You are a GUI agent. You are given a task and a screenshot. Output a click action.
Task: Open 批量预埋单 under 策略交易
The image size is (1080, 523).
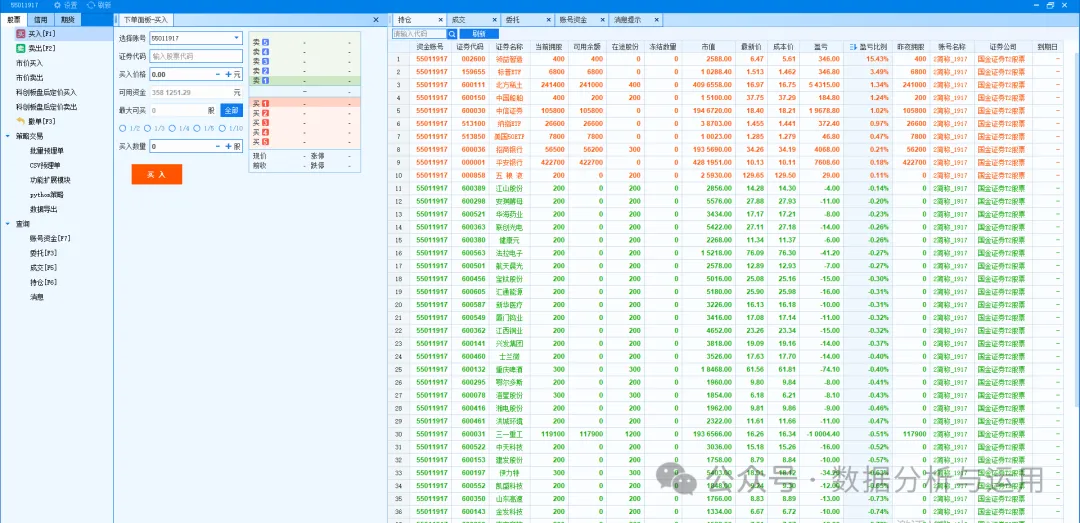click(47, 150)
